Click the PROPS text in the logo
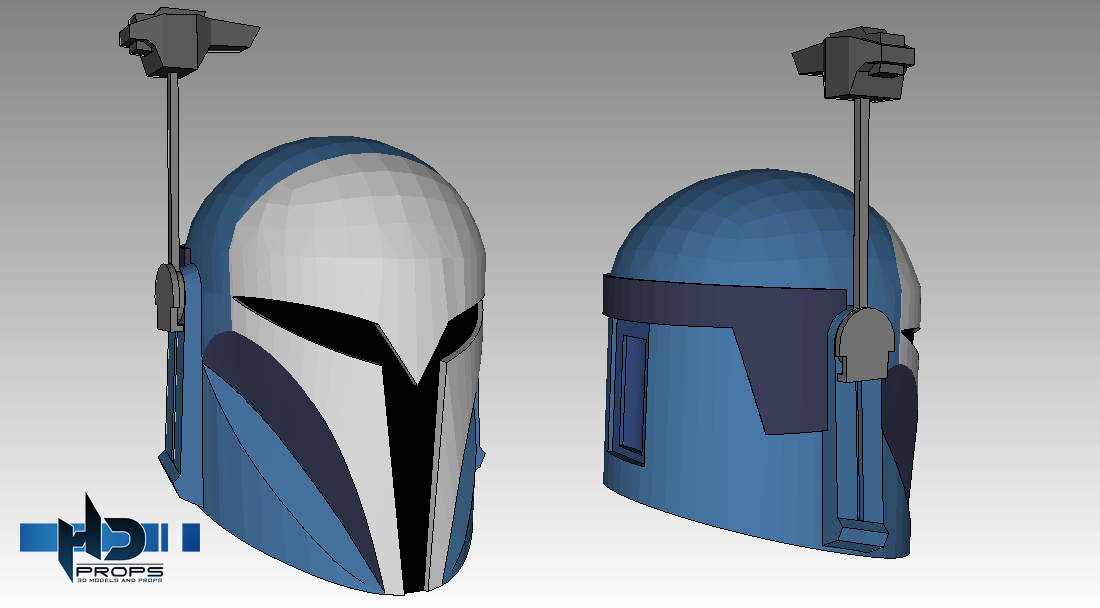Screen dimensions: 1100x608 click(119, 570)
